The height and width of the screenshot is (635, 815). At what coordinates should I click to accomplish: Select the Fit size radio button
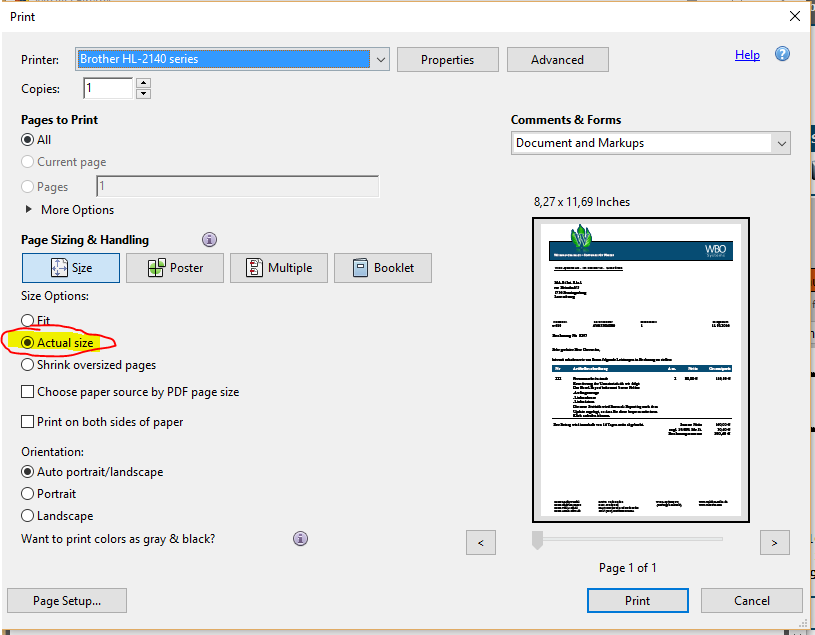pyautogui.click(x=28, y=321)
